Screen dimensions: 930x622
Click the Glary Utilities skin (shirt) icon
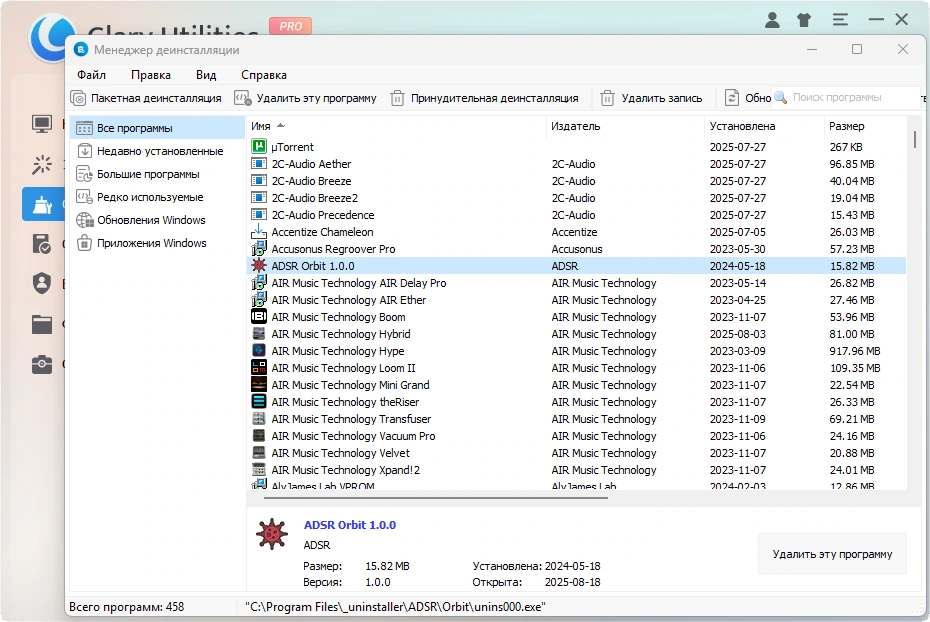(x=804, y=20)
